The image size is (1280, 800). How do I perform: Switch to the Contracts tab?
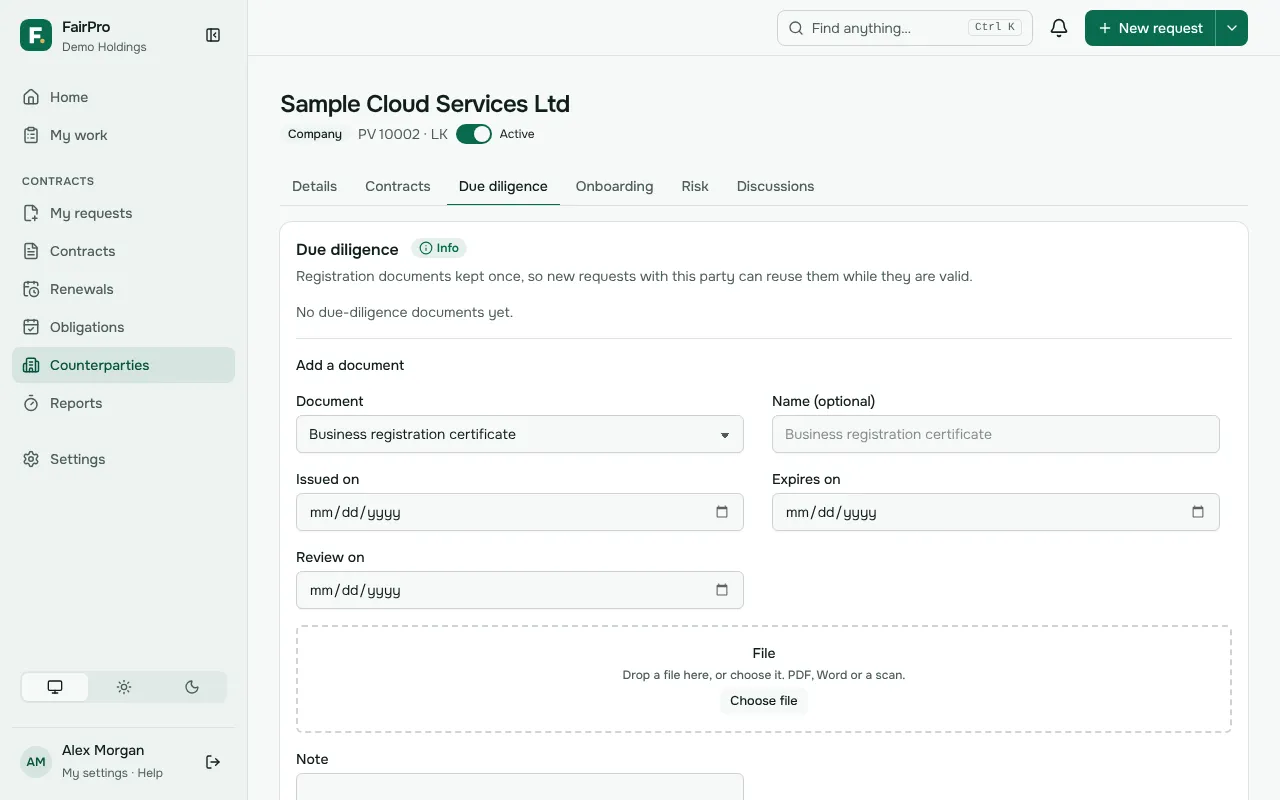coord(398,186)
